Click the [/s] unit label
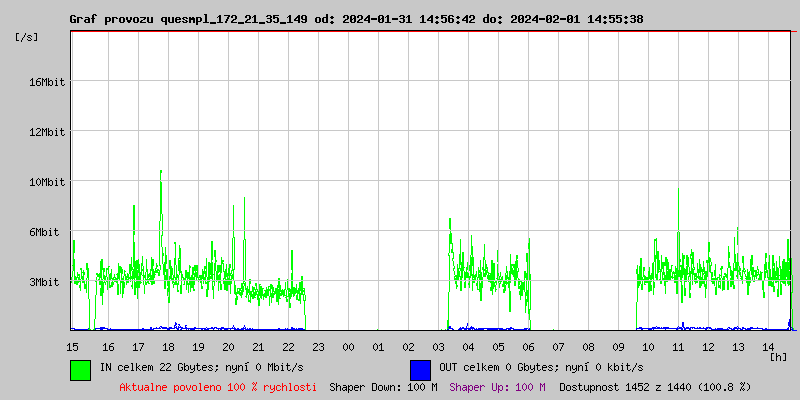Image resolution: width=800 pixels, height=400 pixels. (27, 37)
